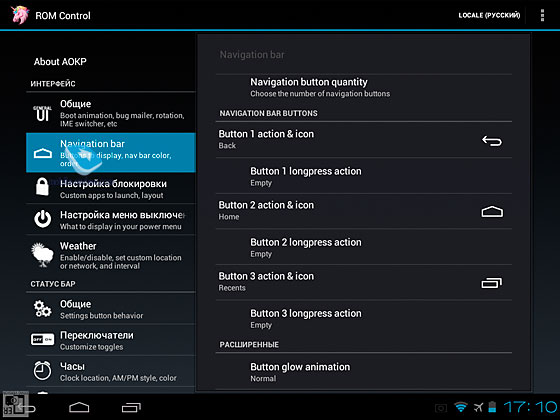Open Navigation button quantity chooser
Viewport: 560px width, 420px height.
[x=364, y=88]
